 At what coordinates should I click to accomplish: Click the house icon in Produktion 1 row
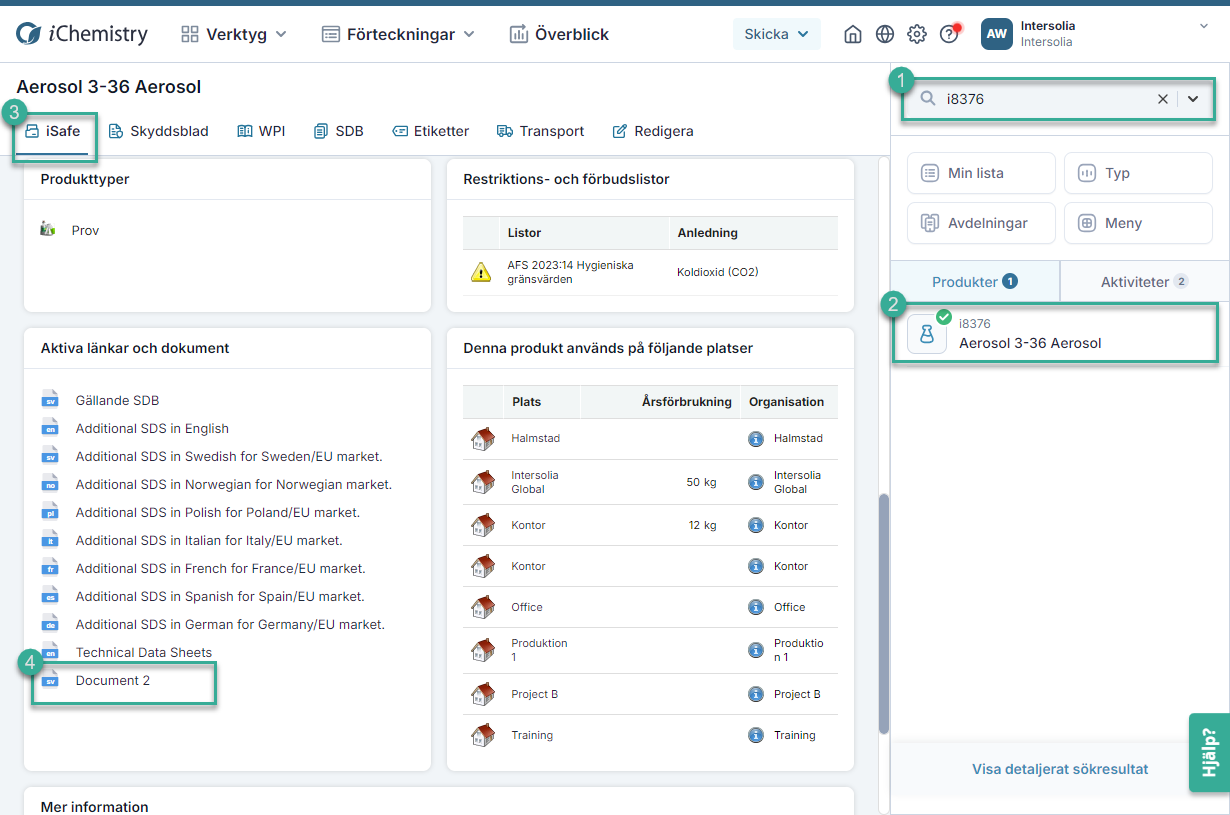coord(483,650)
